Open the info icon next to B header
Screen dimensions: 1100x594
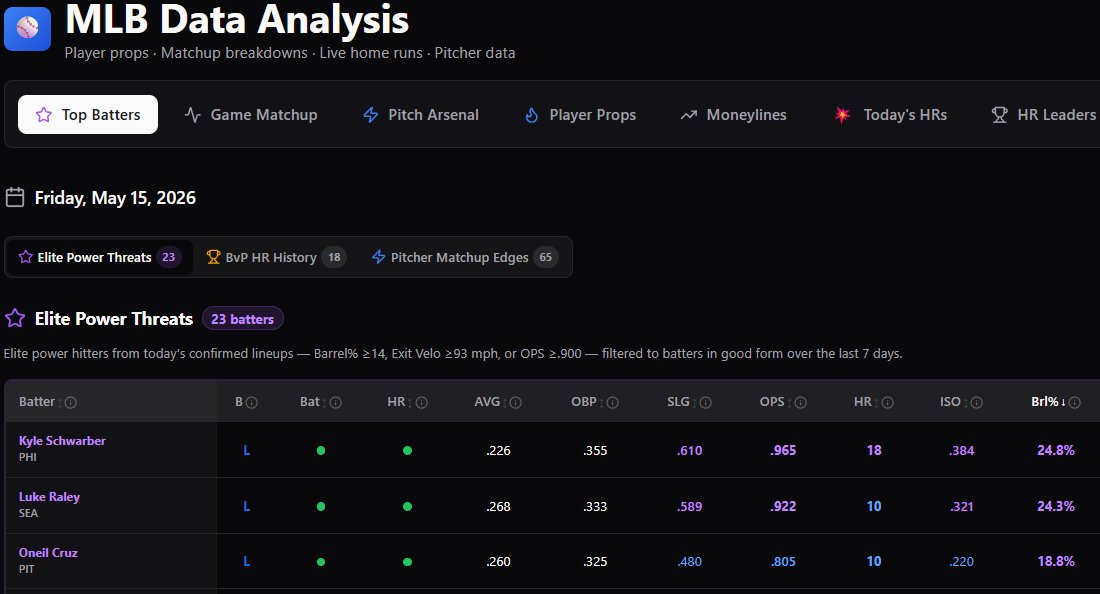coord(252,402)
